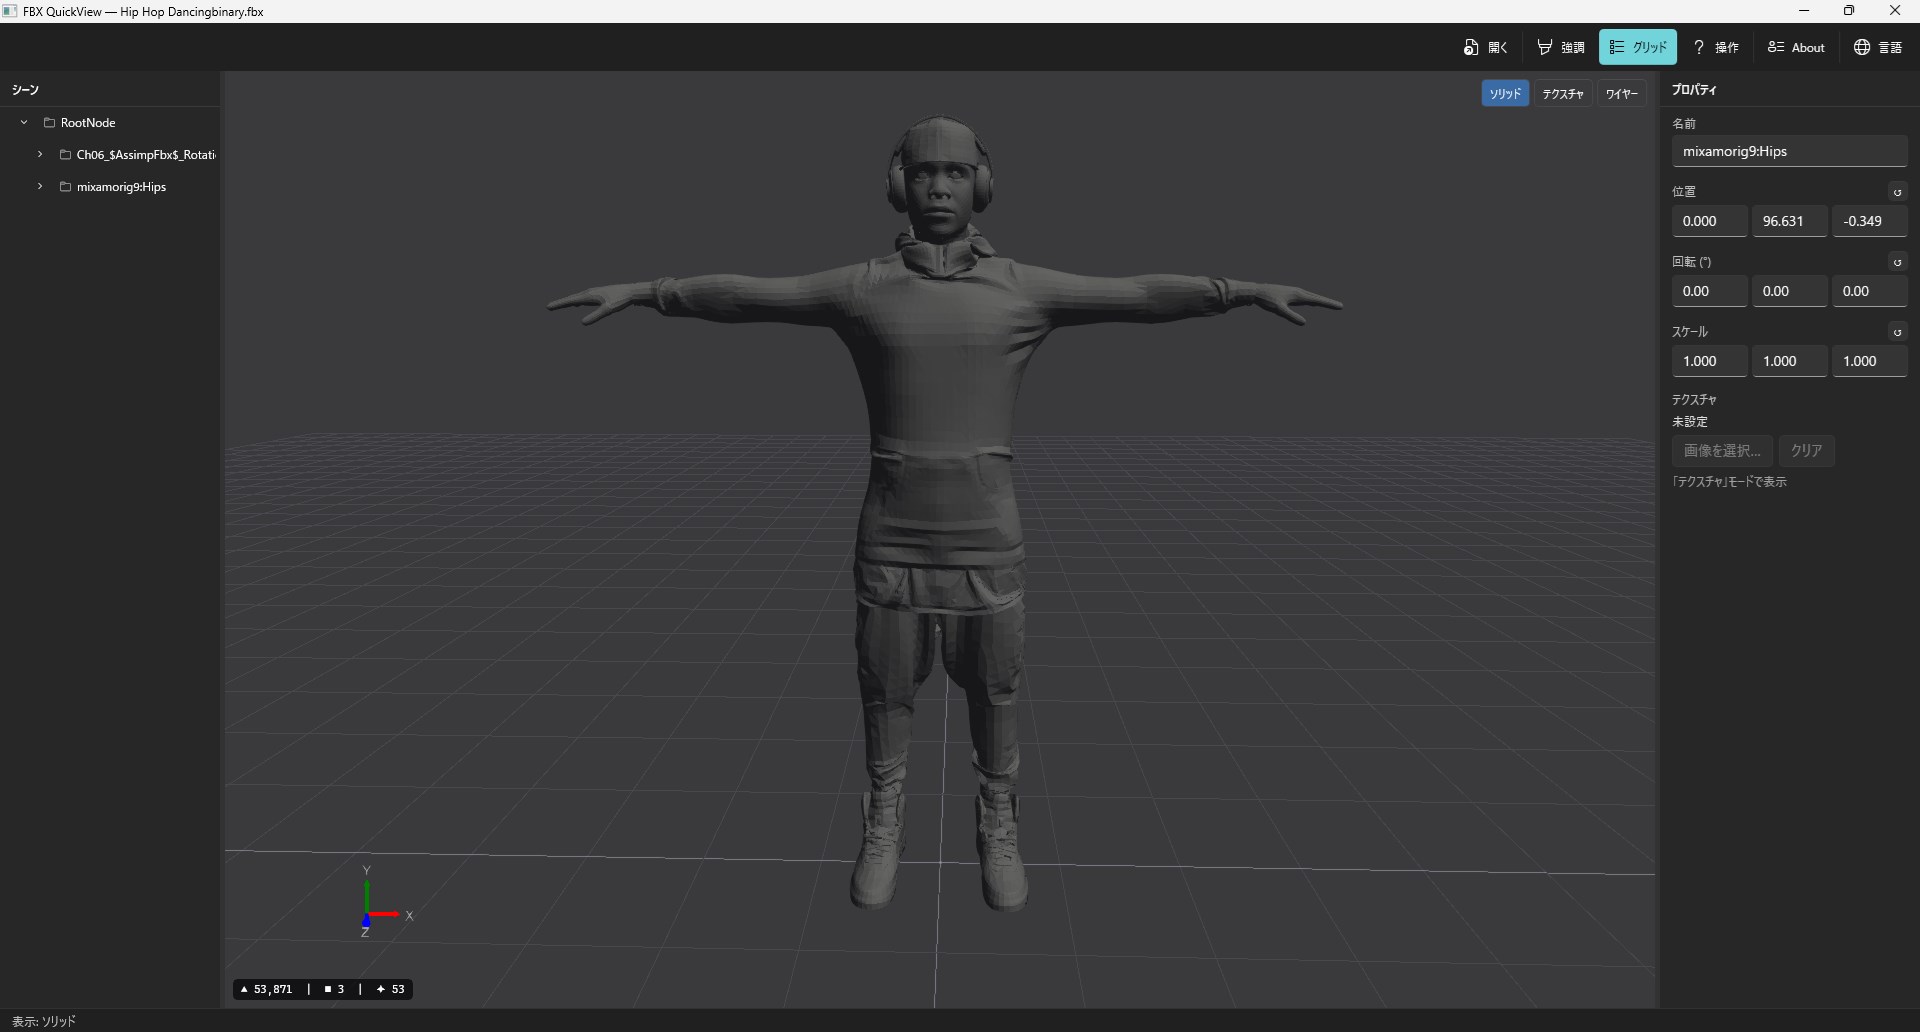Open the 操作 controls help
1920x1032 pixels.
(x=1716, y=47)
